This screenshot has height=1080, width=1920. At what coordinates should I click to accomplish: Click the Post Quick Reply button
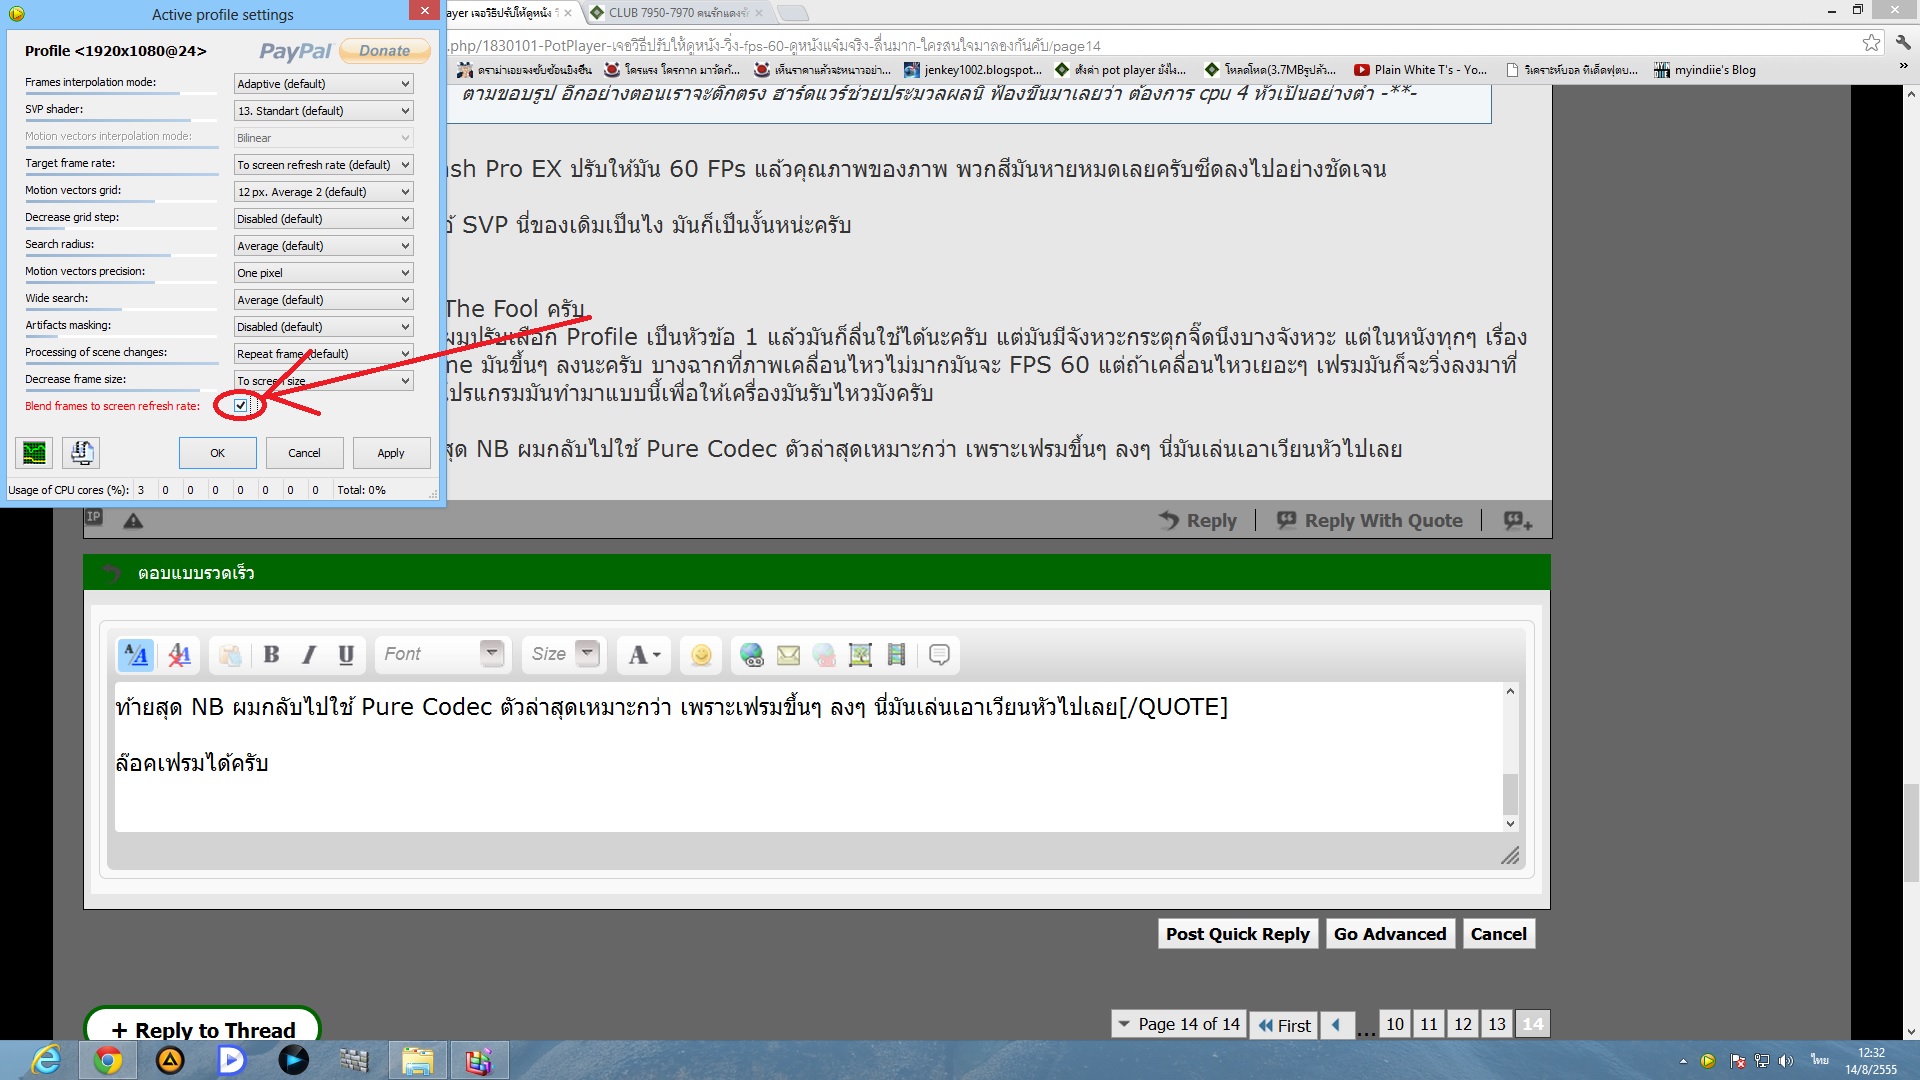click(x=1237, y=934)
